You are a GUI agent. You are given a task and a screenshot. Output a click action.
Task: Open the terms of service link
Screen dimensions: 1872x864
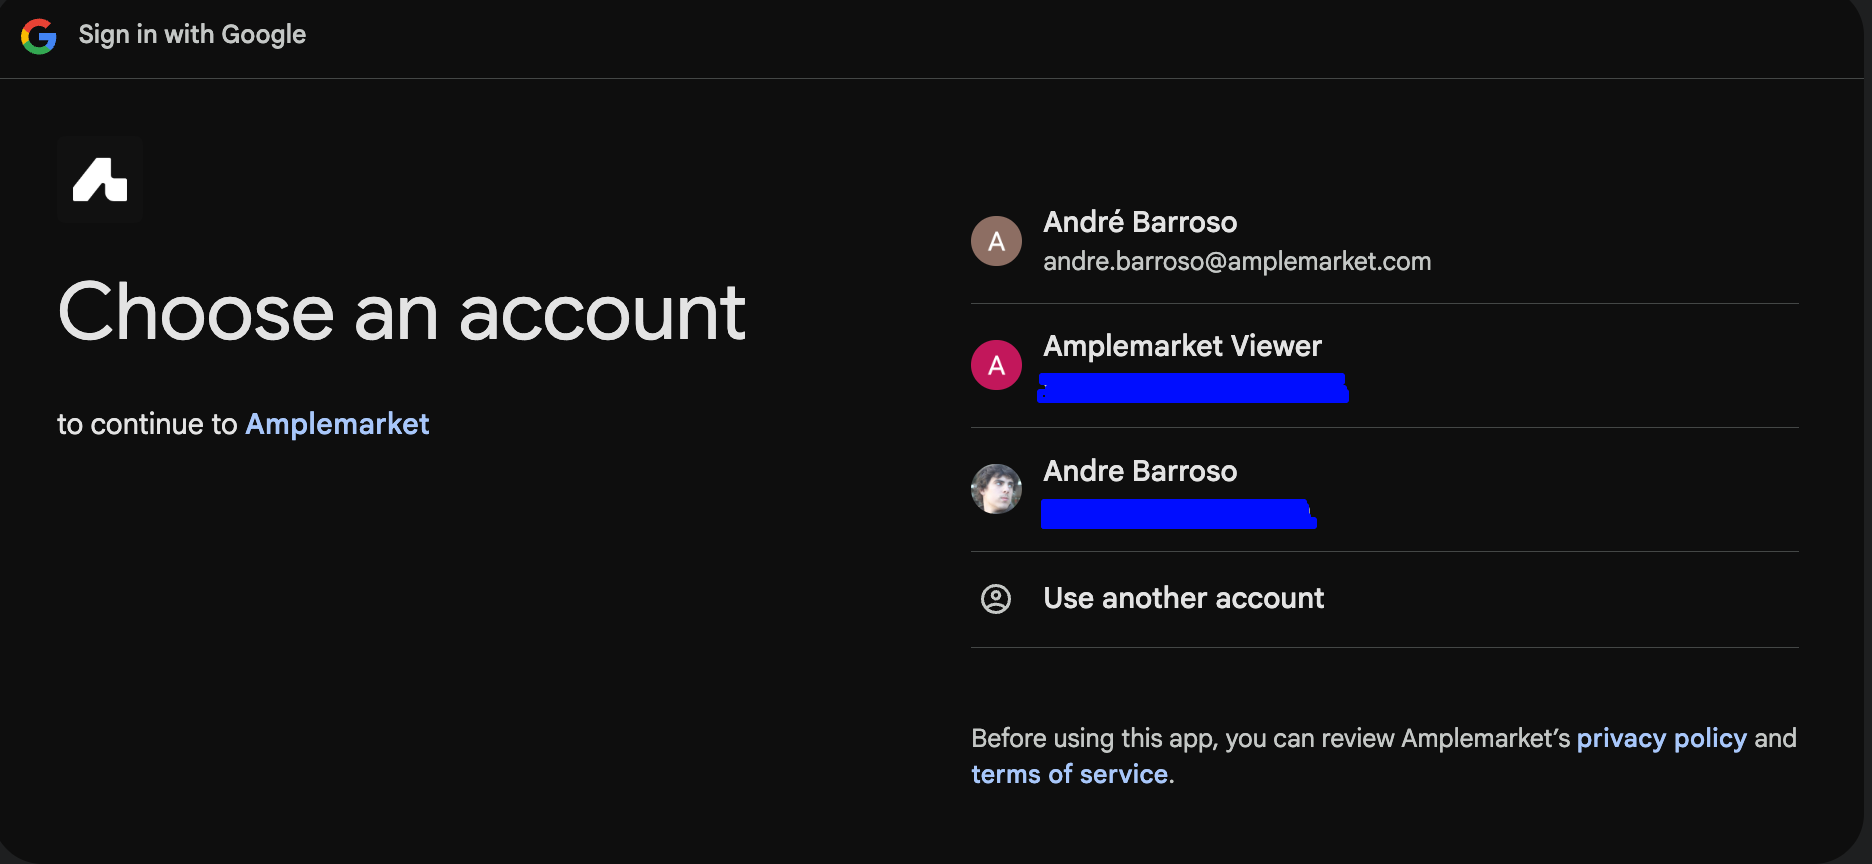click(1069, 775)
